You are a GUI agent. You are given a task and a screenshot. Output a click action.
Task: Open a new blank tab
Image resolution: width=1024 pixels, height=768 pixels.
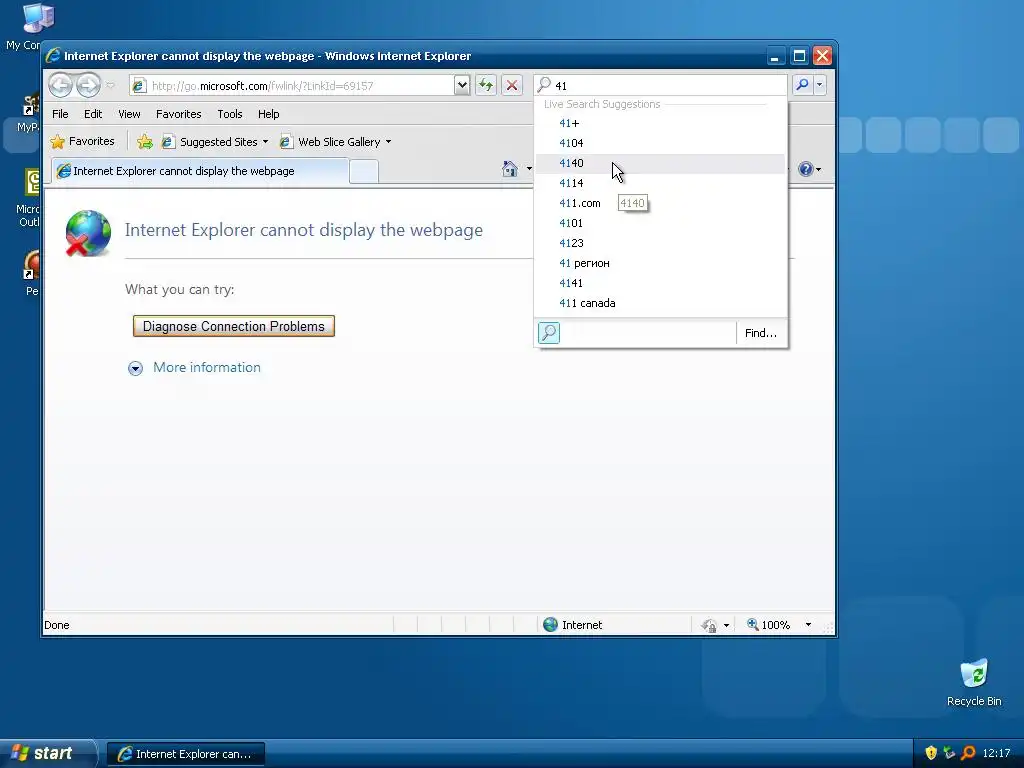click(x=364, y=172)
